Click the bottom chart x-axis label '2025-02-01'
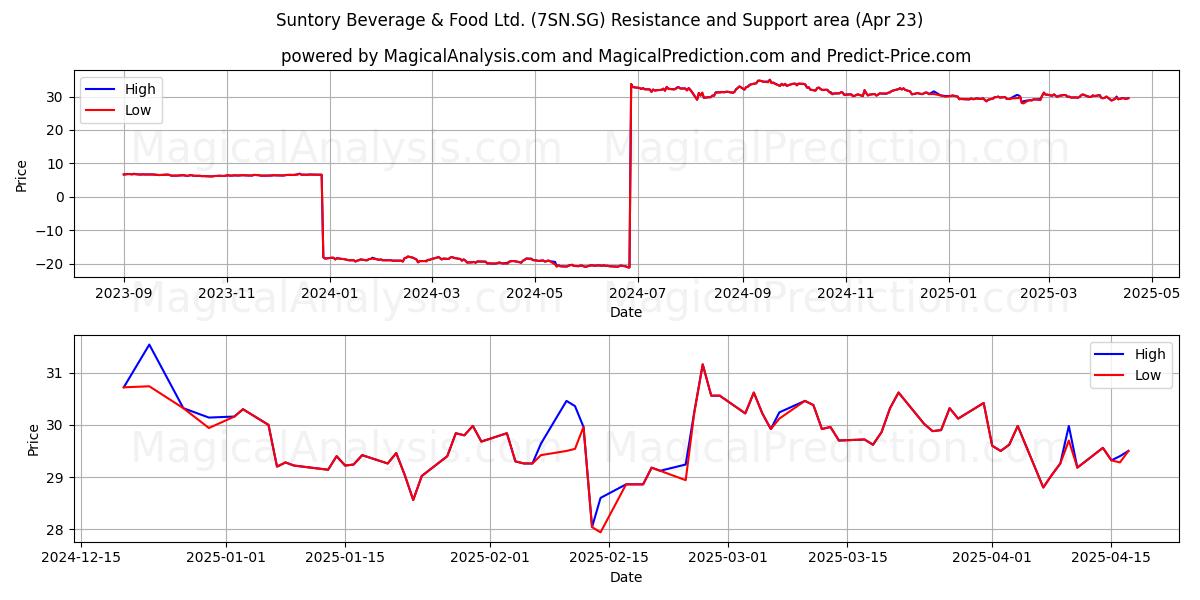 (490, 558)
